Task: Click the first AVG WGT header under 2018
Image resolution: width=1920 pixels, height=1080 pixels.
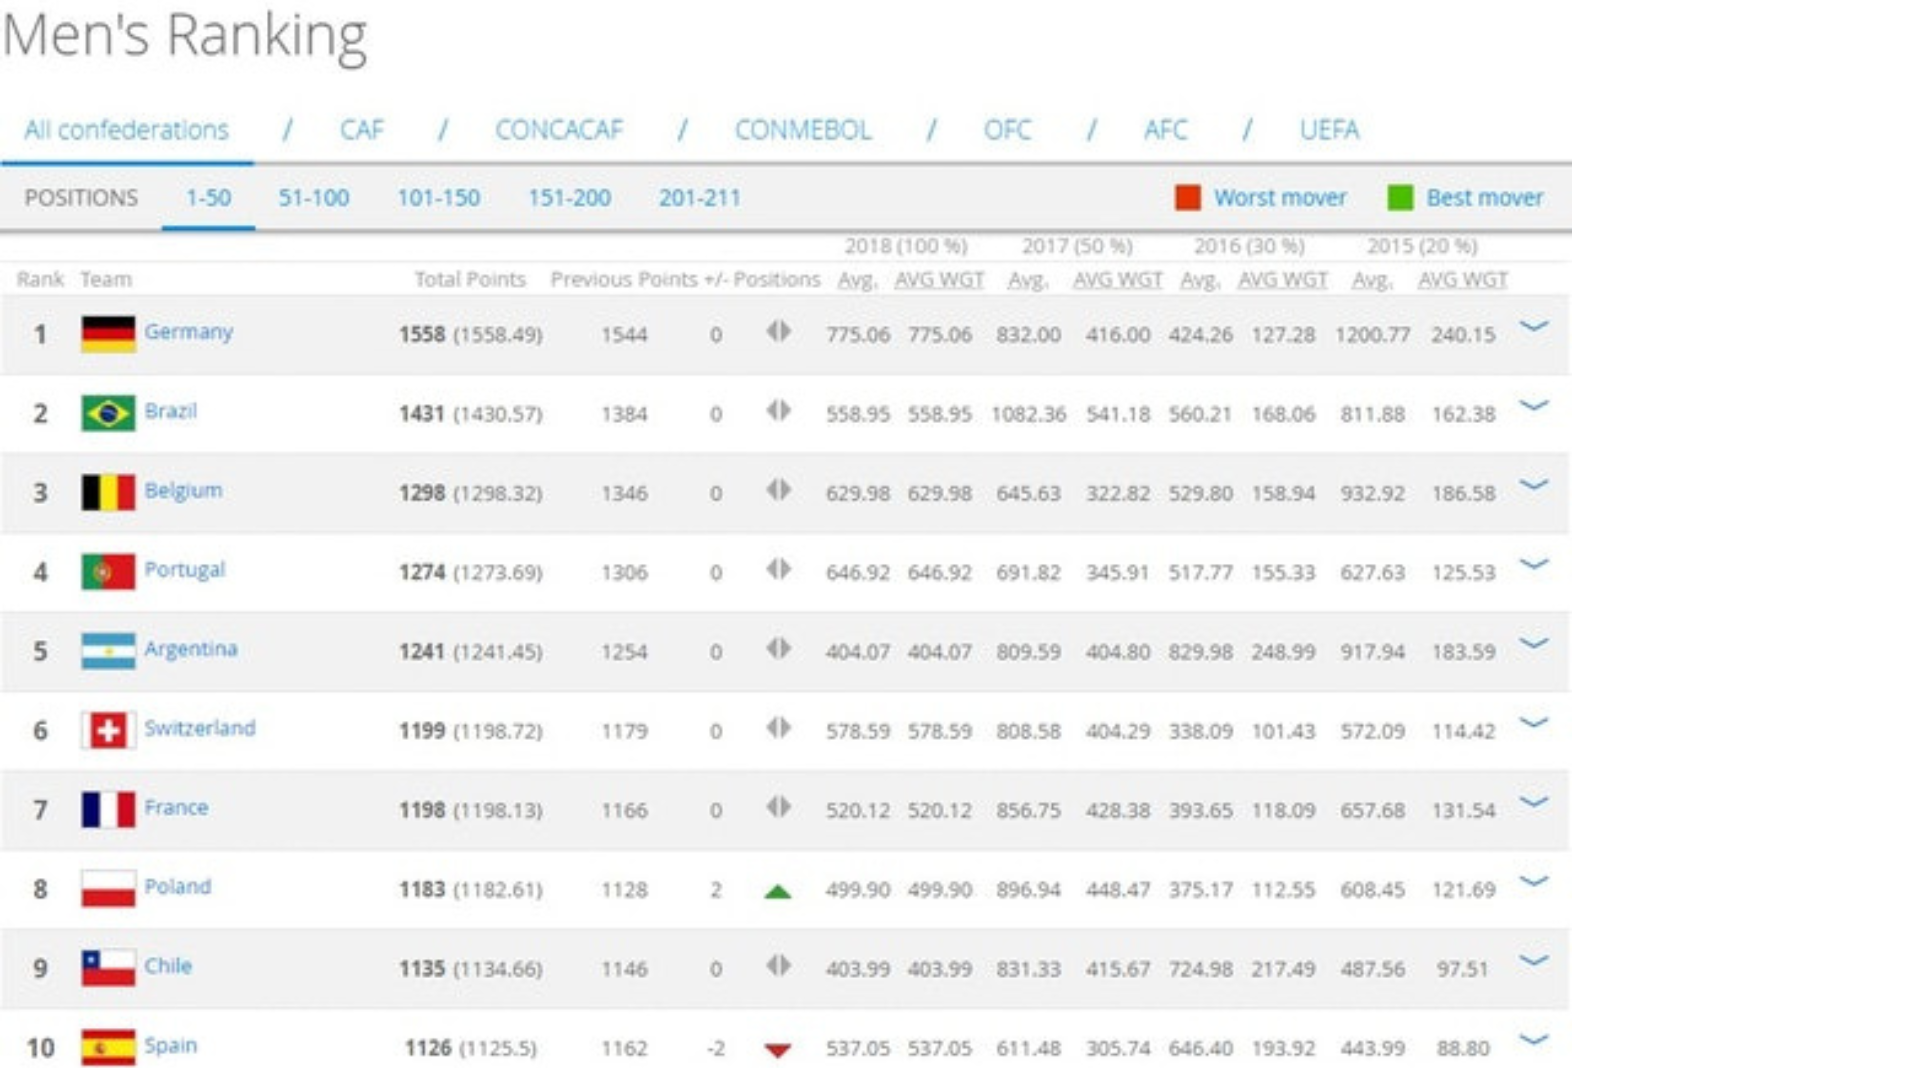Action: point(939,281)
